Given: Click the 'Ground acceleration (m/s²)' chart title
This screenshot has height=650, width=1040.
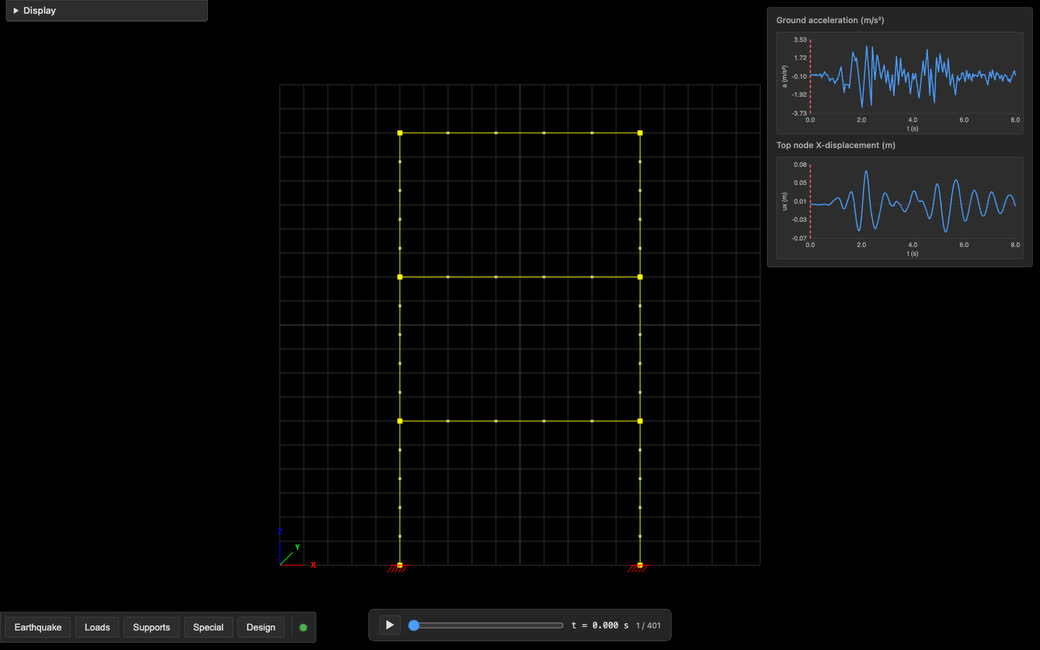Looking at the screenshot, I should coord(830,21).
